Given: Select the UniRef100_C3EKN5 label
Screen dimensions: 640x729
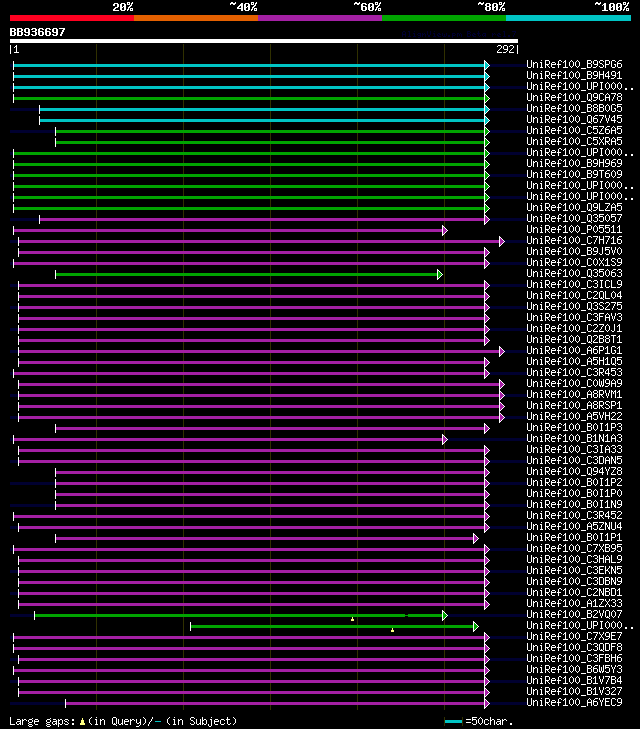Looking at the screenshot, I should click(574, 570).
